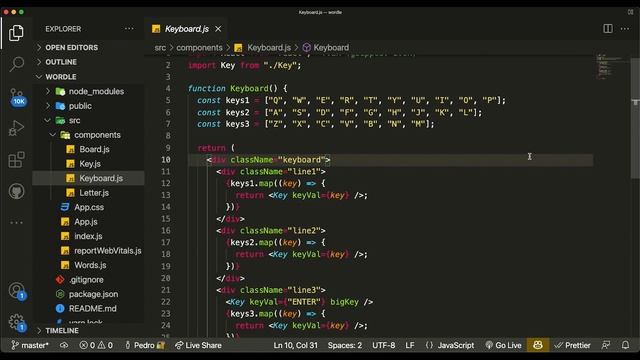Image resolution: width=640 pixels, height=360 pixels.
Task: Click the Keyboard.js breadcrumb segment
Action: (263, 48)
